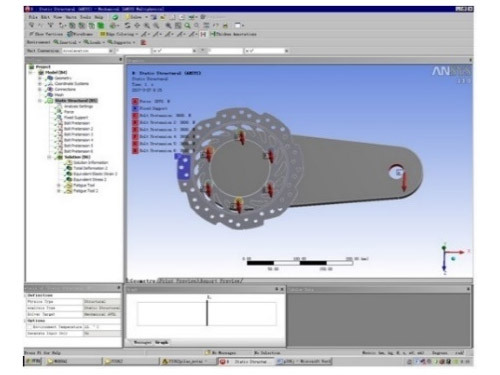Select the Pan view tool icon
Screen dimensions: 500x375
pyautogui.click(x=137, y=25)
